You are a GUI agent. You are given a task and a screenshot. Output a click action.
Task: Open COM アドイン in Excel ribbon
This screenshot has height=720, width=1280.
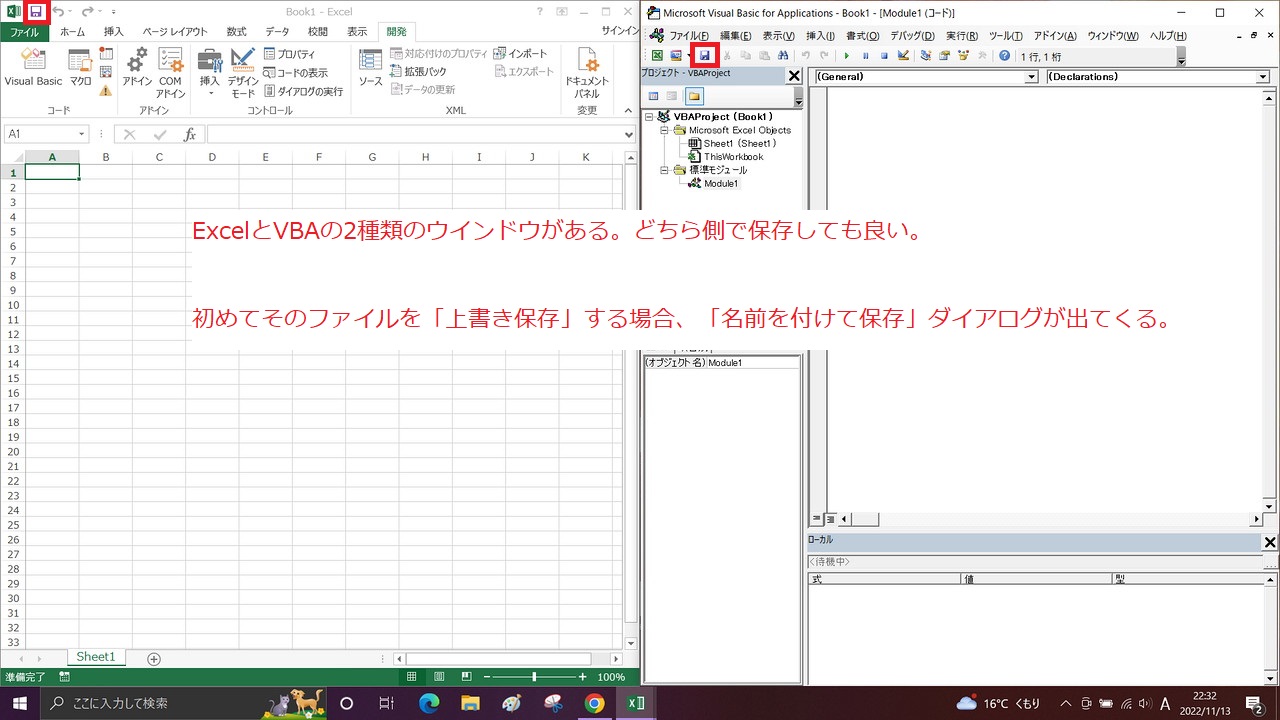pyautogui.click(x=170, y=72)
